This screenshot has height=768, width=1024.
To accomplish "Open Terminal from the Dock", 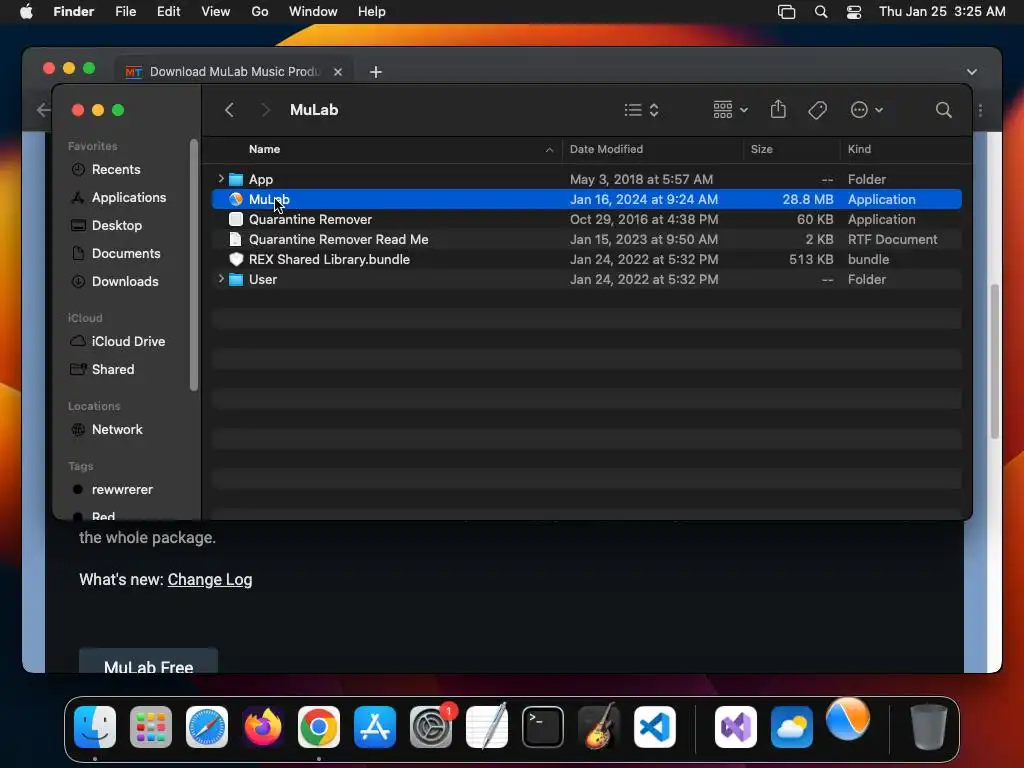I will [543, 727].
